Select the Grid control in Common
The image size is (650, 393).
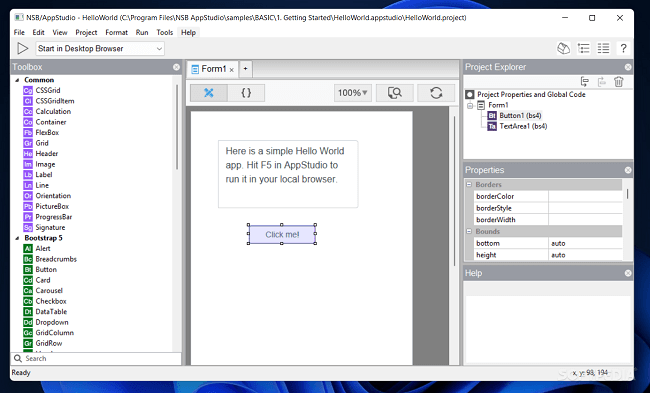(x=36, y=143)
